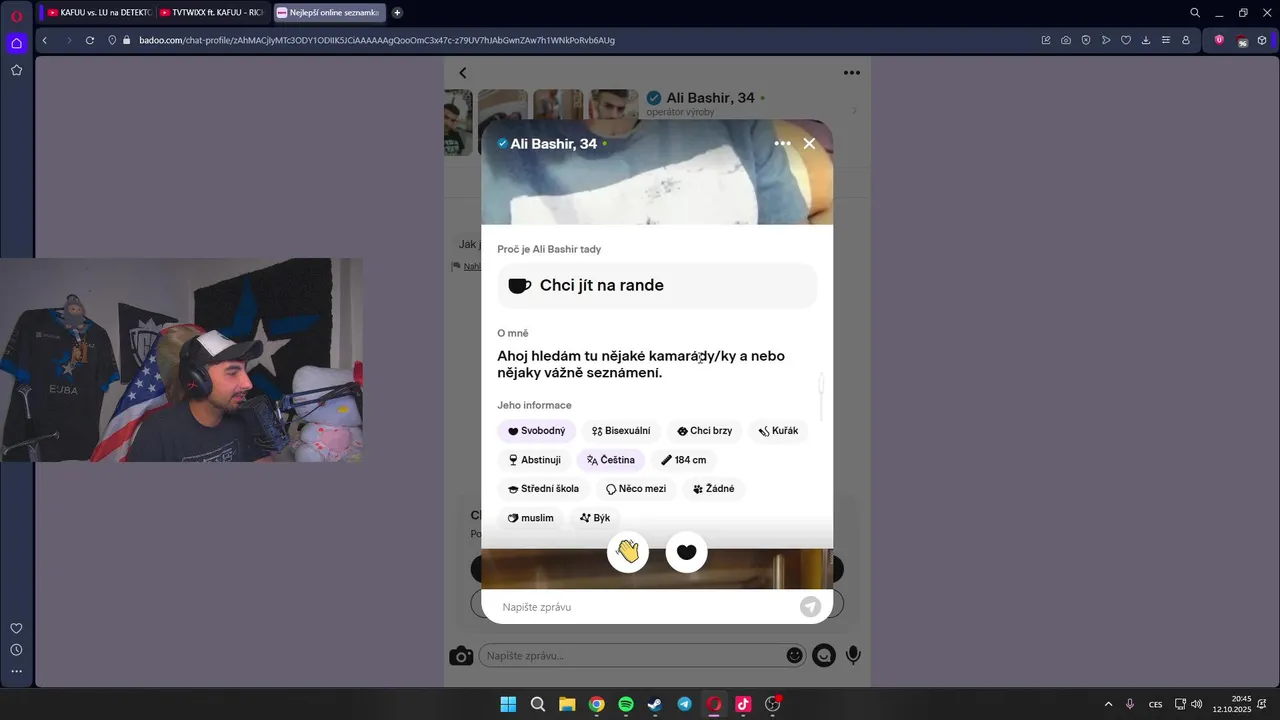
Task: Open the GIF/sticker button beside emoji
Action: pos(823,656)
